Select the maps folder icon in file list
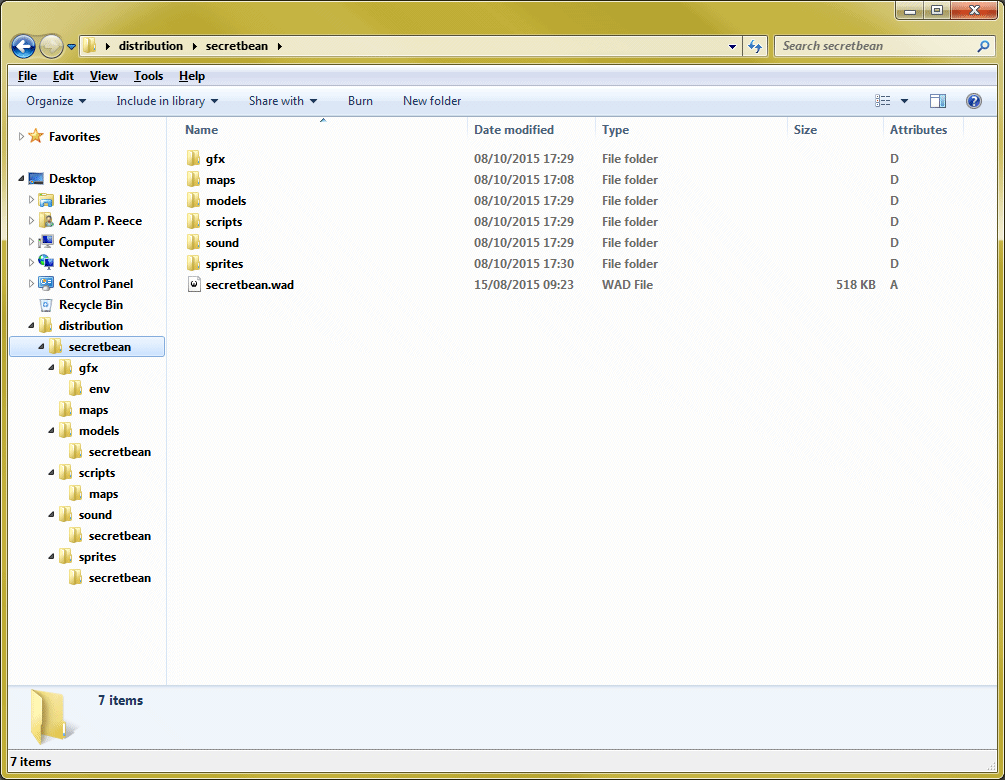 coord(194,179)
